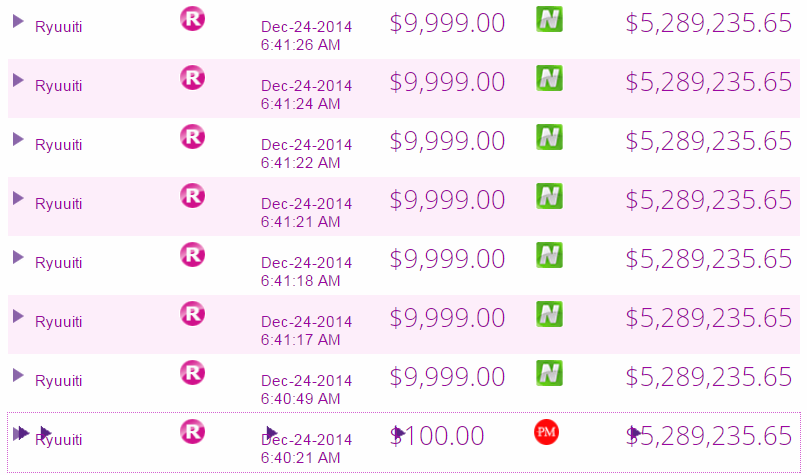Click the green N icon in 6:41:26 AM row
This screenshot has height=475, width=807.
549,19
